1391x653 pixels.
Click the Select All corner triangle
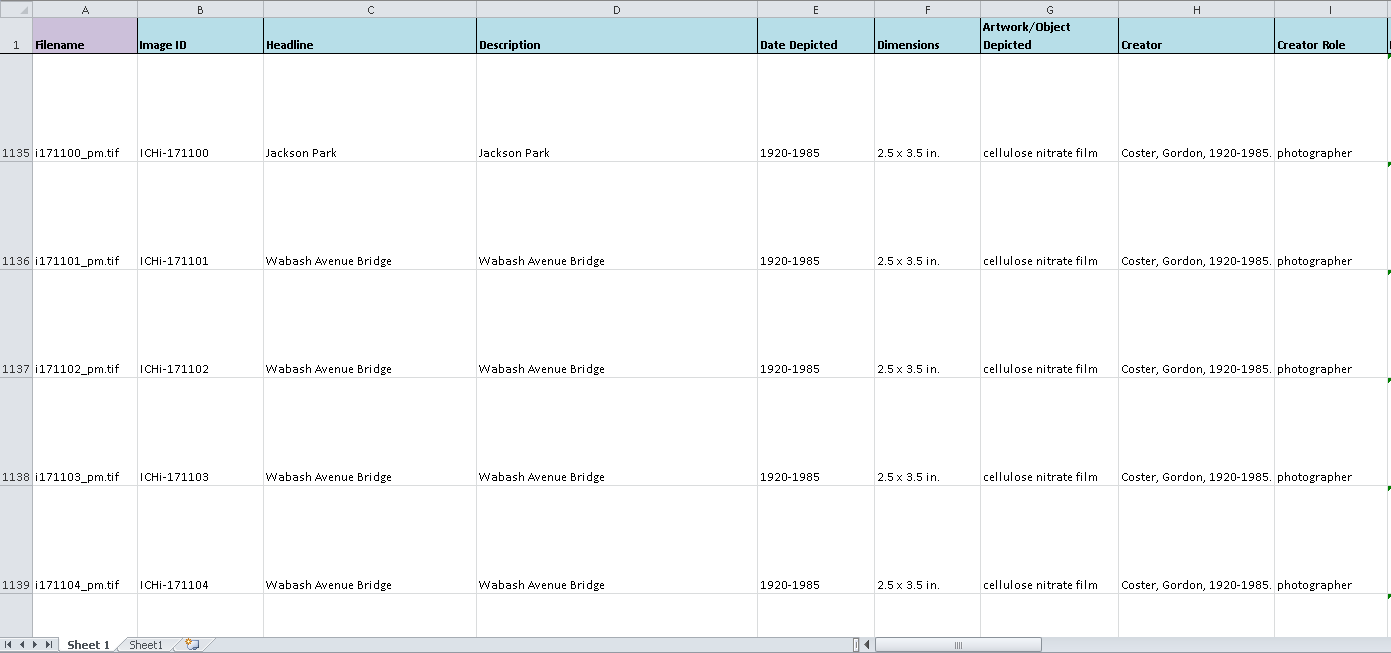[16, 9]
